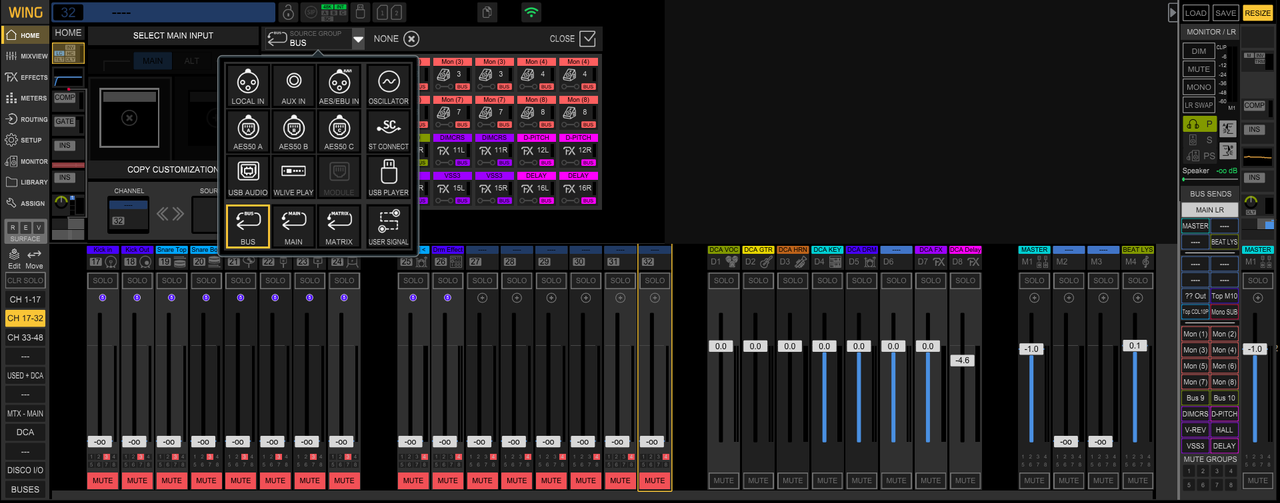
Task: Switch to DCA layer
Action: [24, 432]
